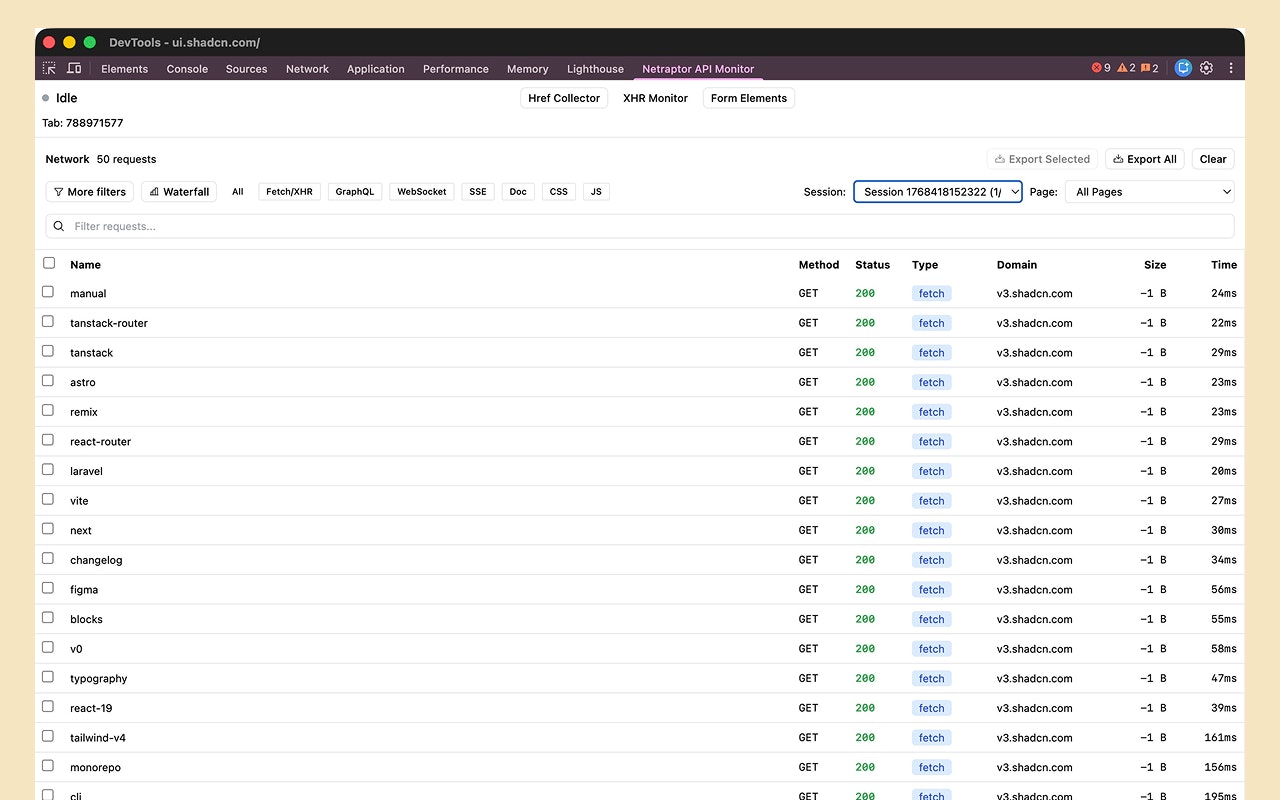Open the Page dropdown showing All Pages
The width and height of the screenshot is (1280, 800).
click(1149, 191)
